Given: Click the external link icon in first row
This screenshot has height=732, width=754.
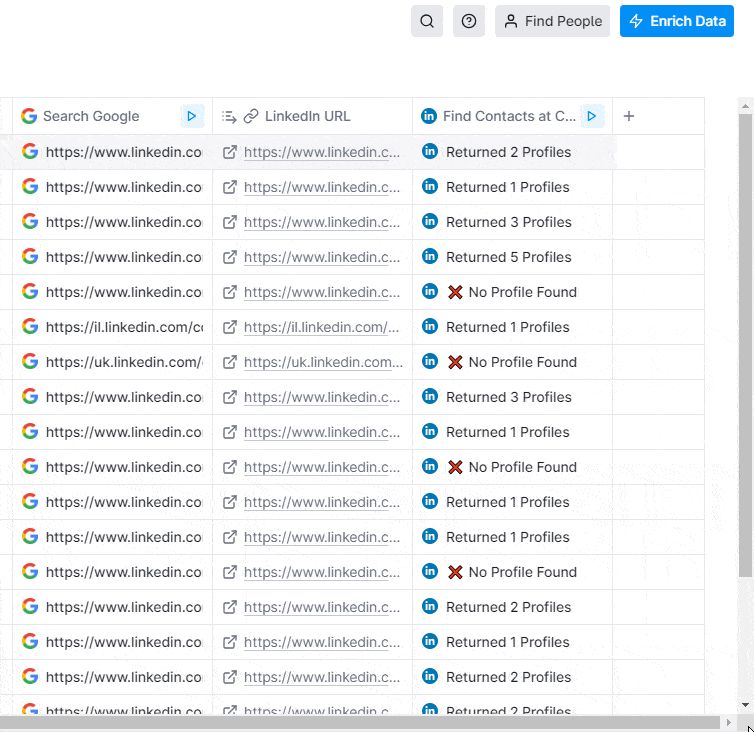Looking at the screenshot, I should click(230, 152).
